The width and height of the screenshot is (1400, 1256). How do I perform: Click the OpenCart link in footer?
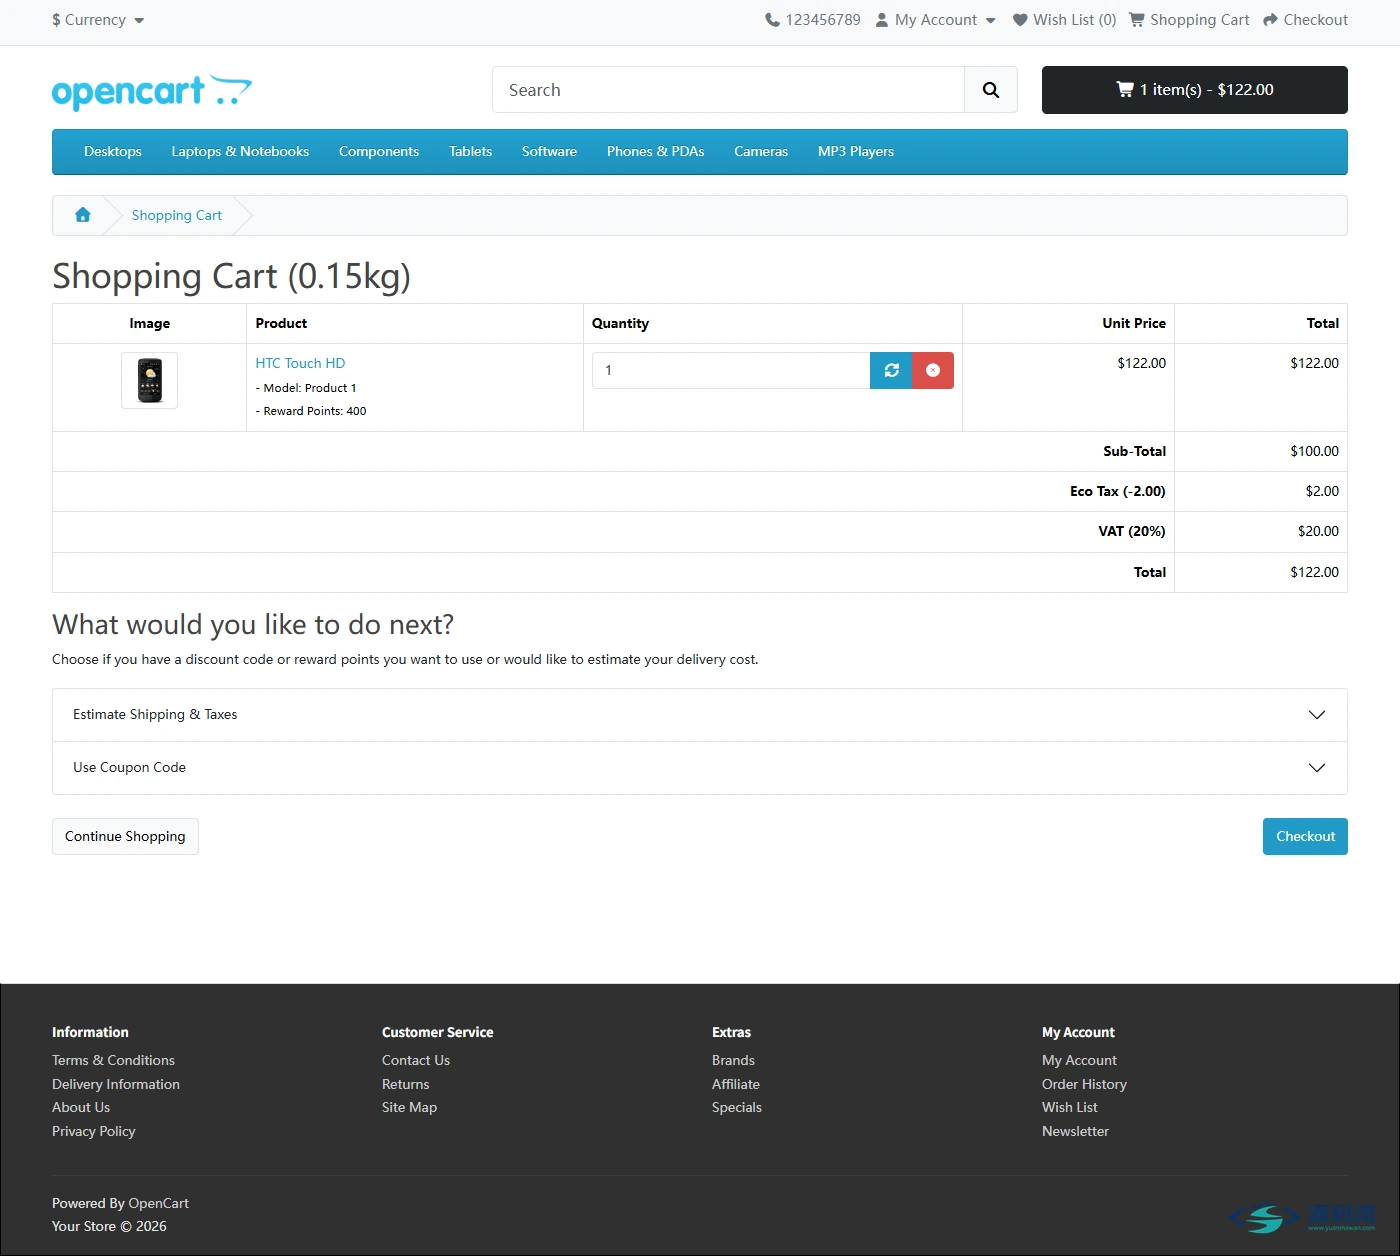tap(159, 1203)
